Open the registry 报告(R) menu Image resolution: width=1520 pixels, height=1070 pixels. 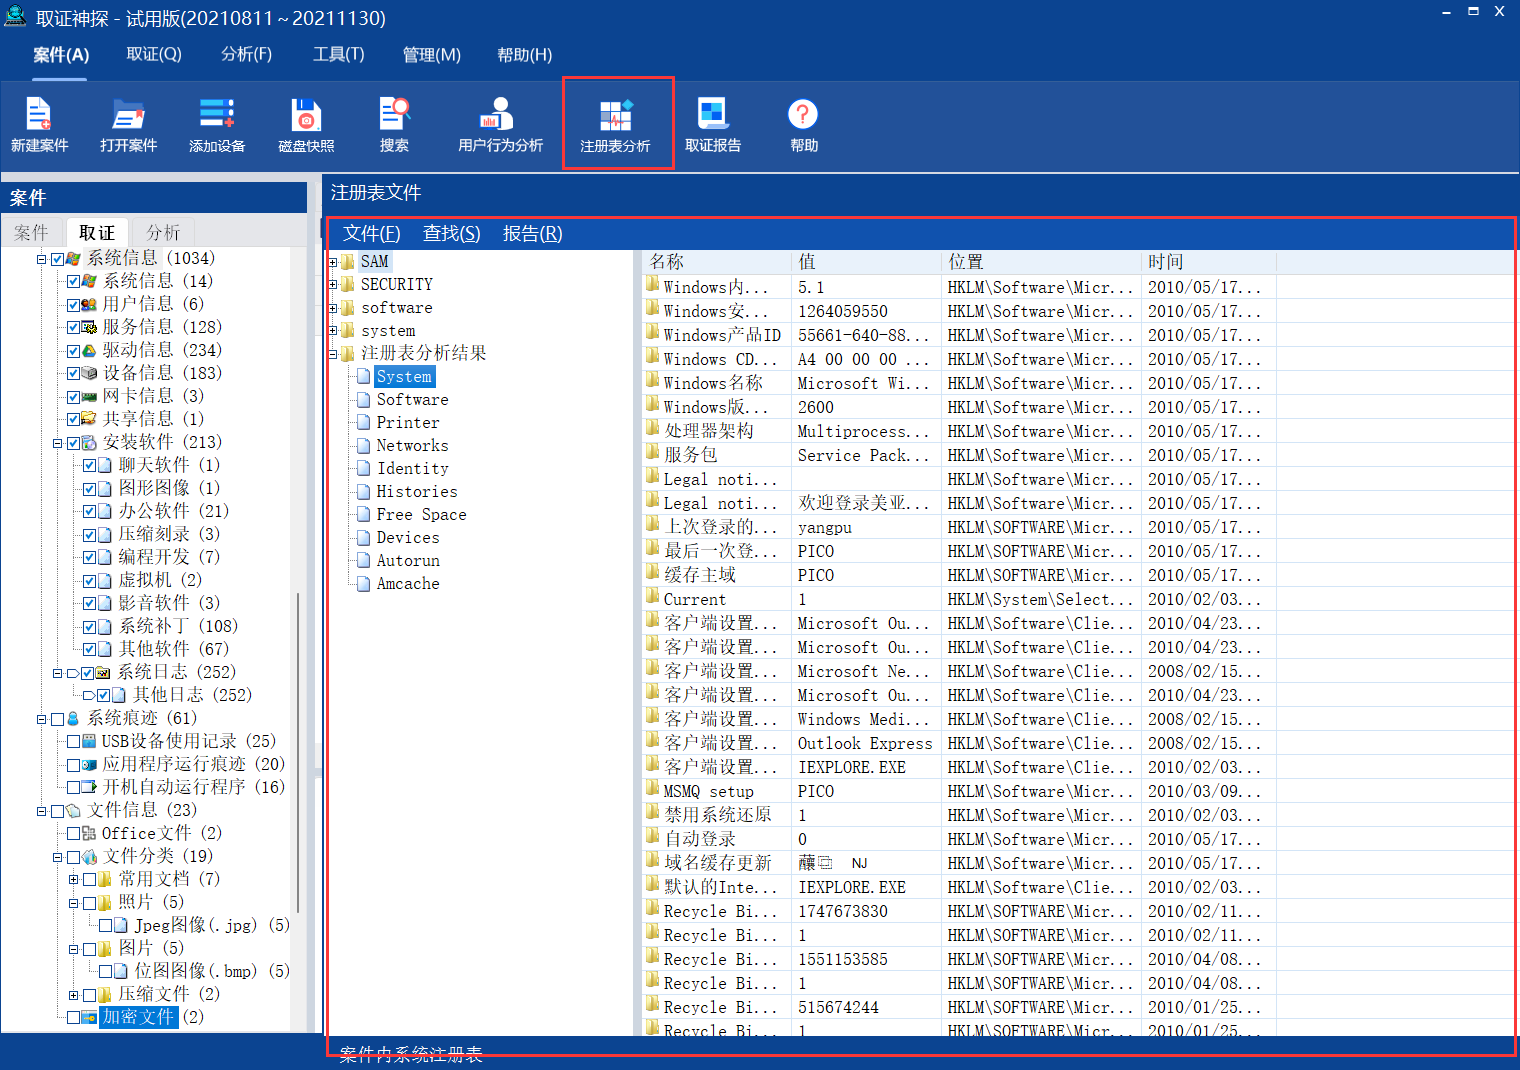(x=532, y=233)
